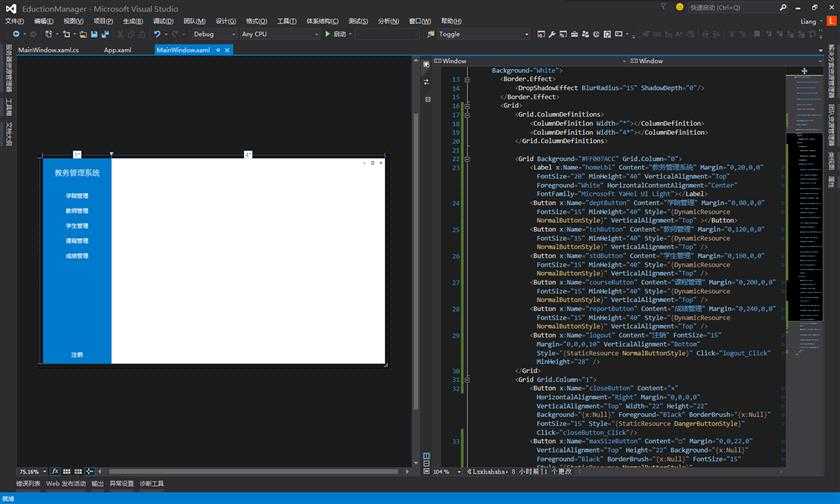Click the split editor plus icon
This screenshot has width=840, height=504.
(x=804, y=71)
